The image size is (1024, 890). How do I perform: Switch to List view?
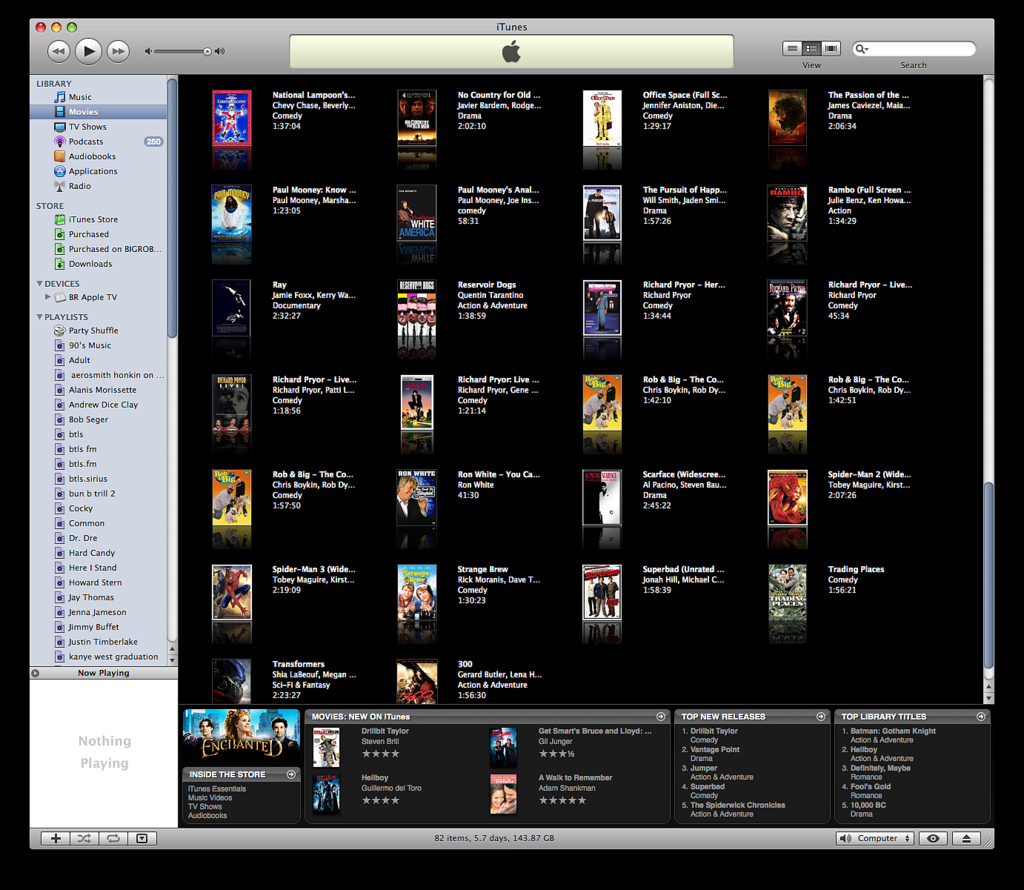(792, 48)
